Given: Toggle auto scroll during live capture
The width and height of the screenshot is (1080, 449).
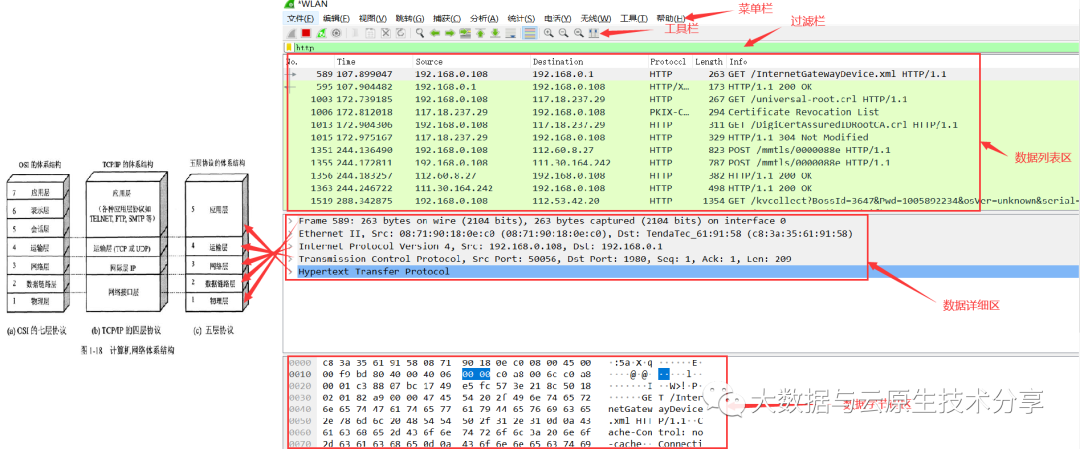Looking at the screenshot, I should pos(510,33).
